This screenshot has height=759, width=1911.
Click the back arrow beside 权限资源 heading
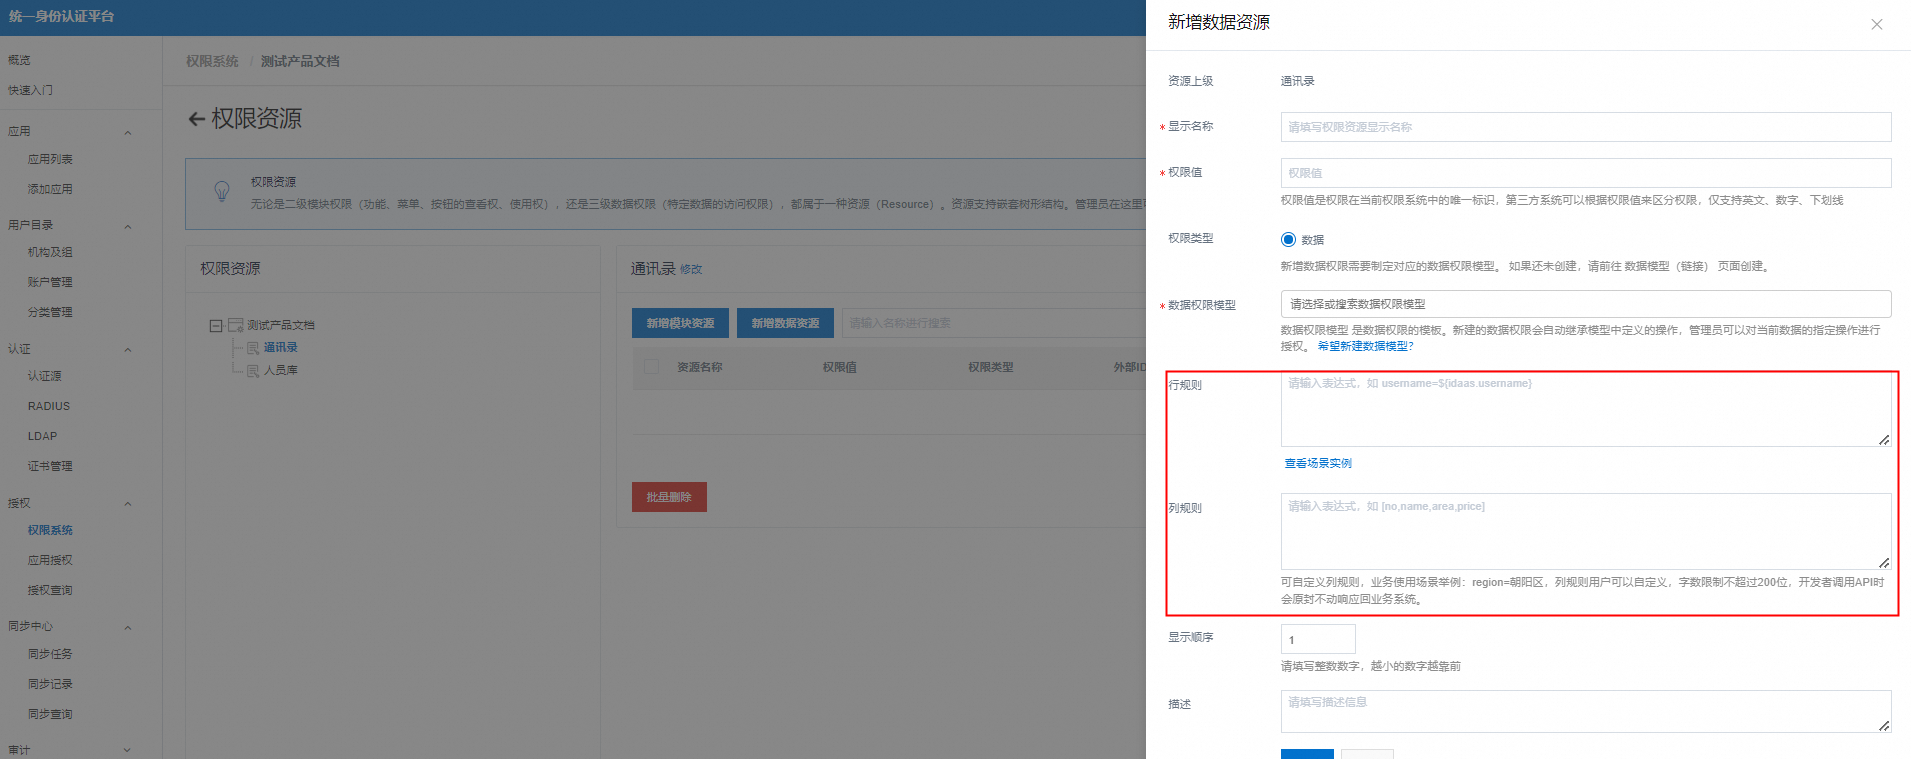pyautogui.click(x=196, y=119)
